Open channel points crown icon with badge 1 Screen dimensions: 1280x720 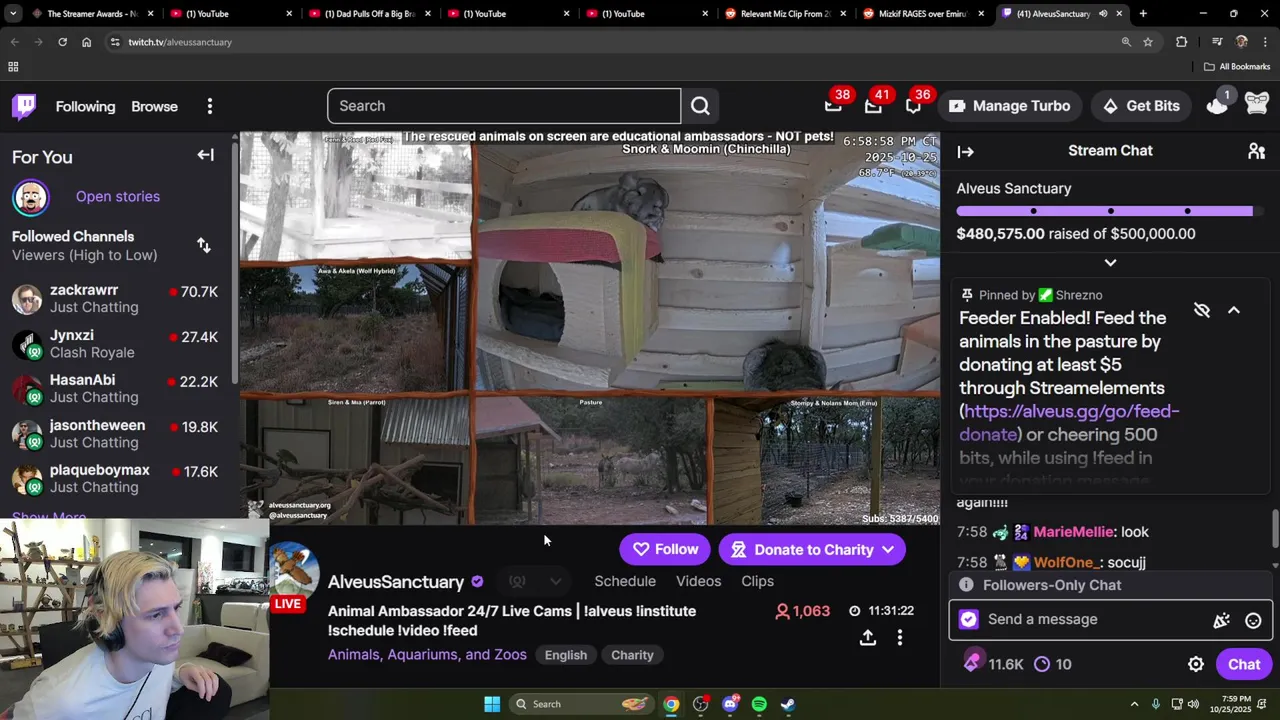click(x=1217, y=105)
